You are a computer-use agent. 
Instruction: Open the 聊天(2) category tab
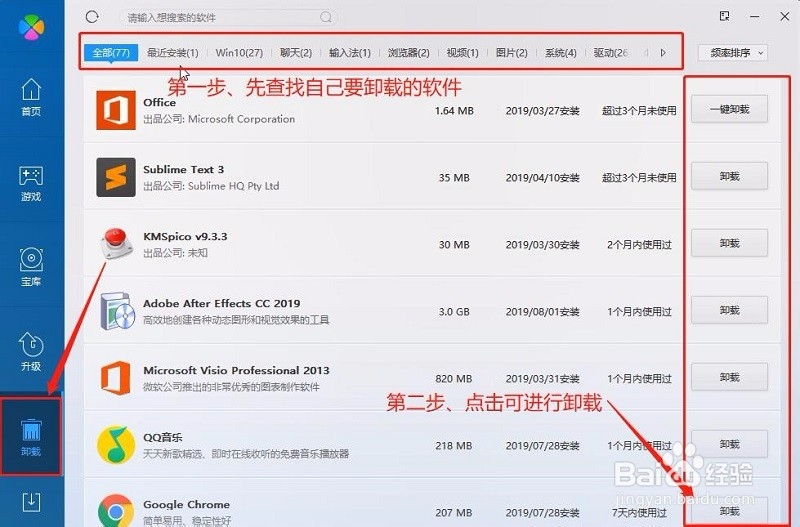(x=296, y=53)
